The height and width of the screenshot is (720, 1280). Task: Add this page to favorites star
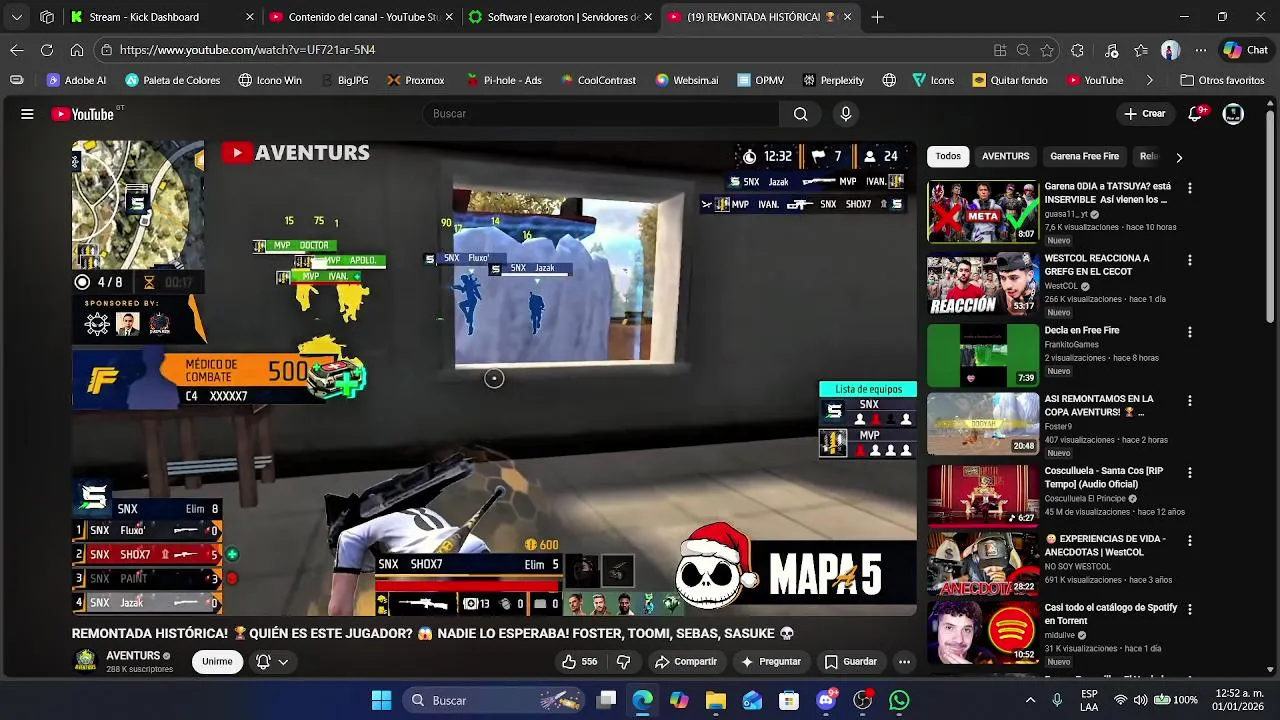coord(1047,50)
